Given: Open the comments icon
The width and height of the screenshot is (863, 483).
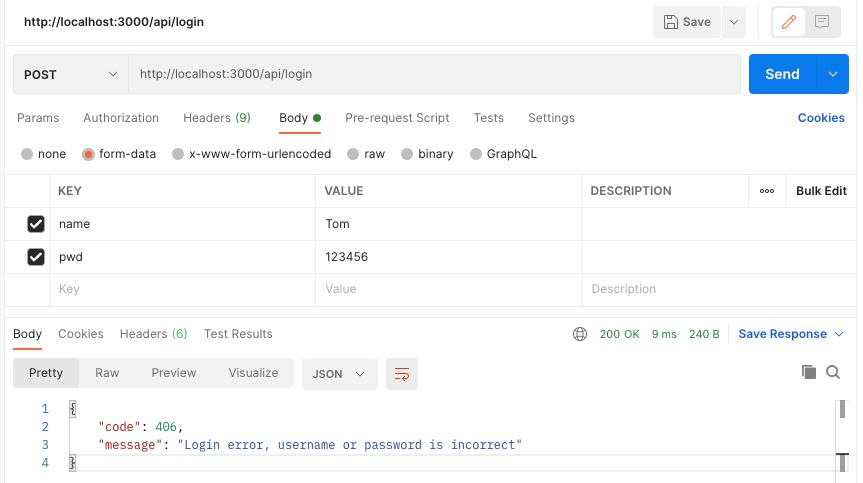Looking at the screenshot, I should pyautogui.click(x=822, y=22).
